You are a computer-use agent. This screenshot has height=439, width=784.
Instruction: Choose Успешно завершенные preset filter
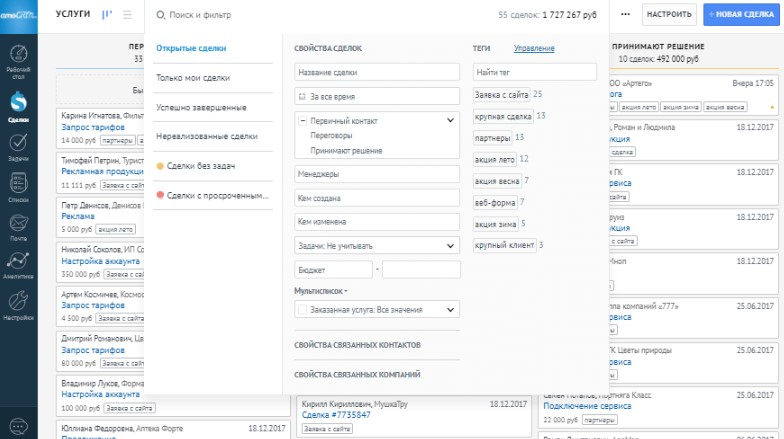point(201,107)
